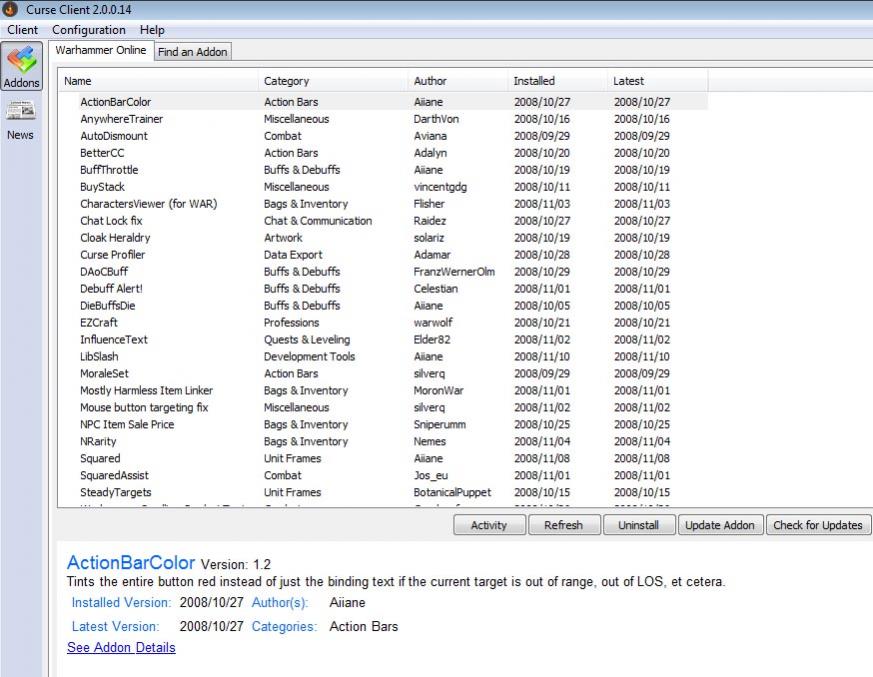Select the Curse Profiler addon row
The image size is (873, 677).
pyautogui.click(x=383, y=254)
